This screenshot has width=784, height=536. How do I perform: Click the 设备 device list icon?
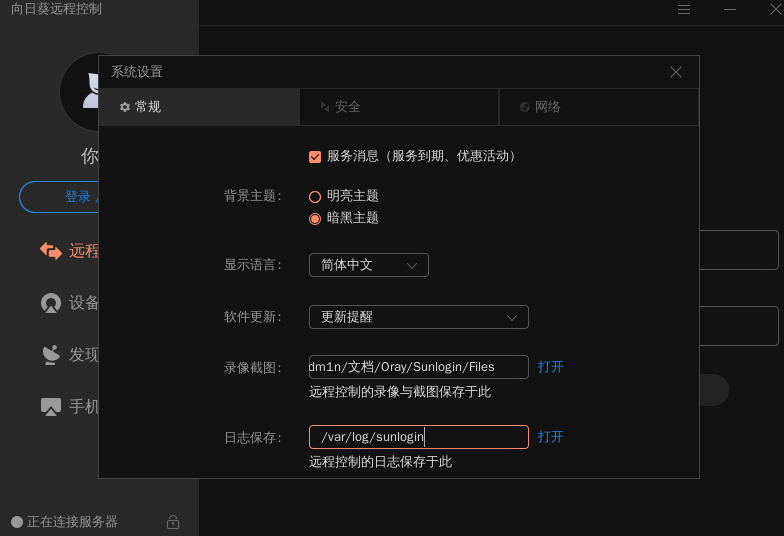(50, 303)
